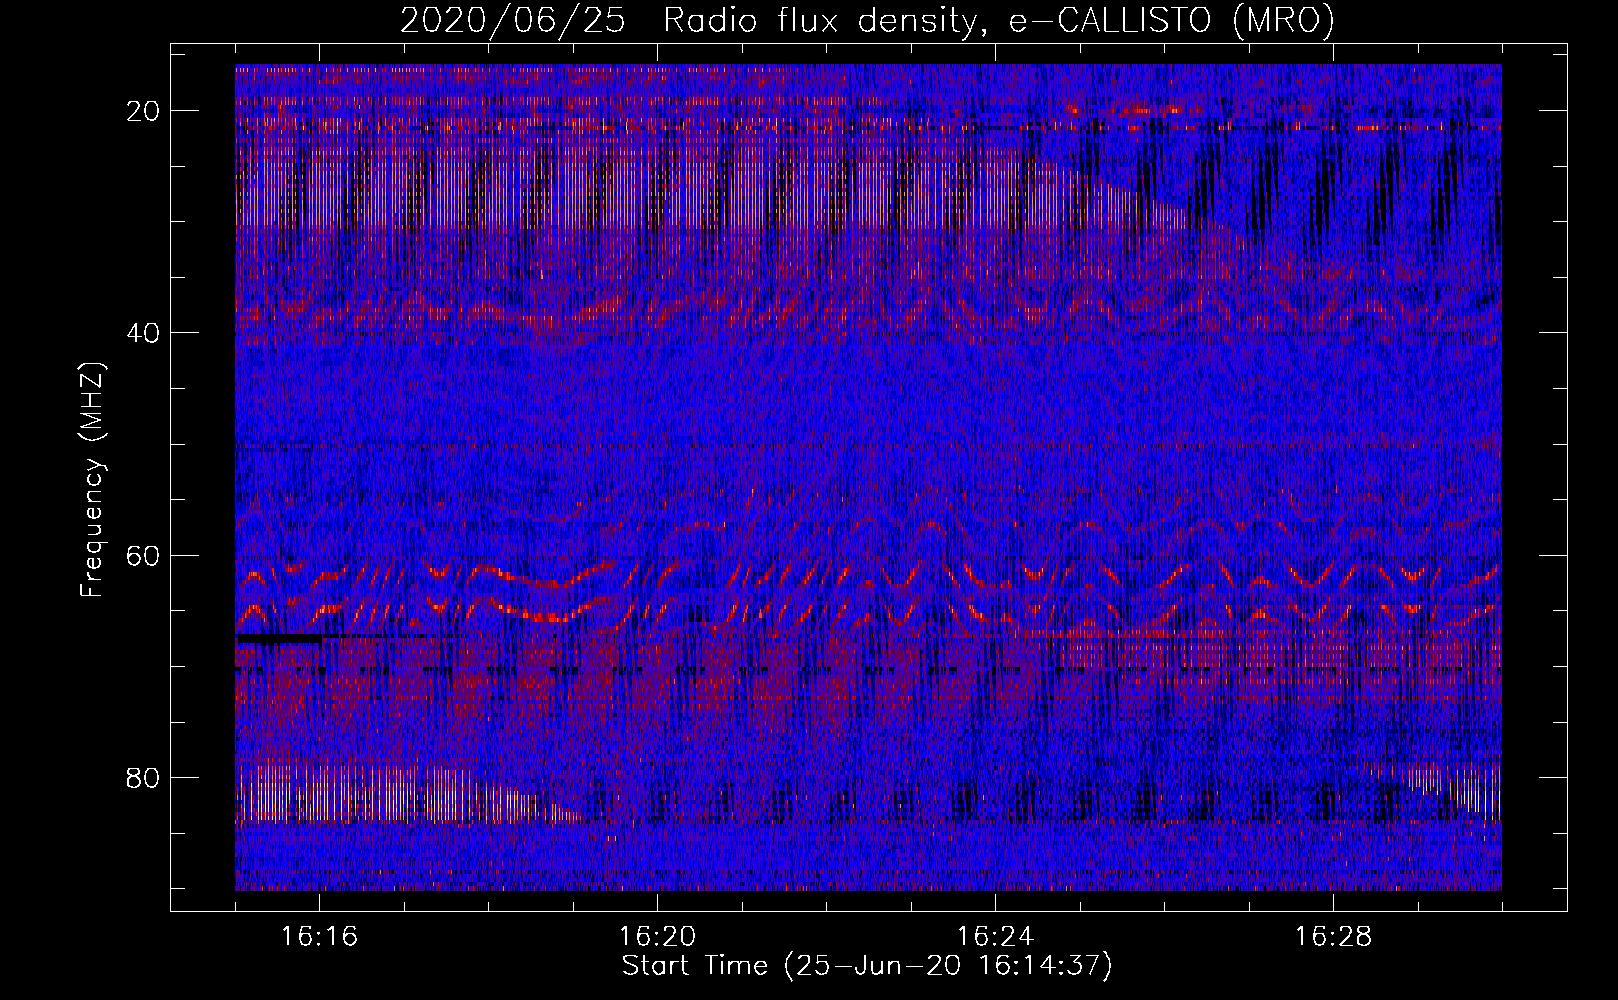Click the 16:16 time tick label
1618x1000 pixels.
click(x=319, y=937)
